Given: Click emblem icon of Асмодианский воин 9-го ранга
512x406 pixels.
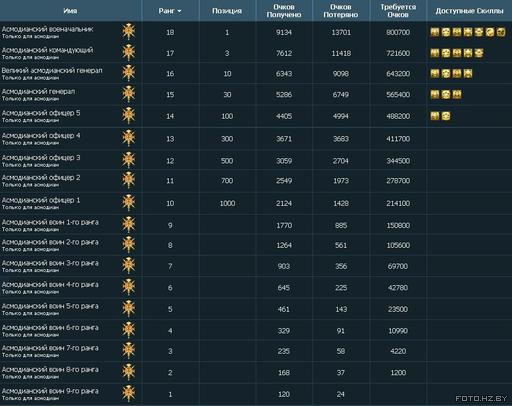Looking at the screenshot, I should (129, 394).
